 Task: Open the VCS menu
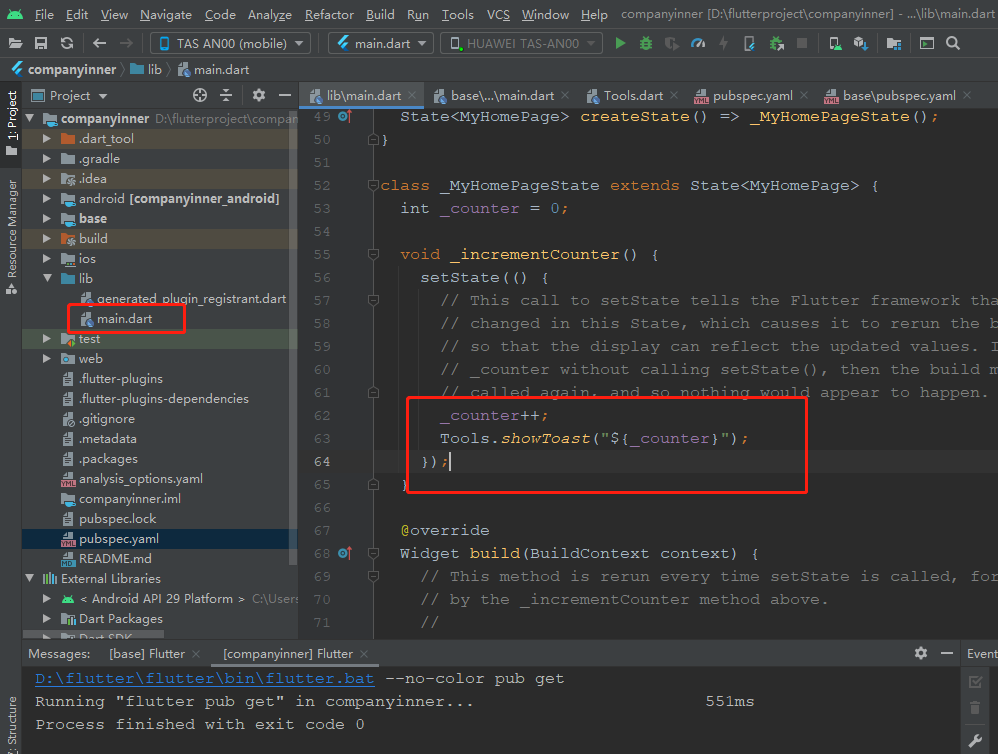(496, 15)
